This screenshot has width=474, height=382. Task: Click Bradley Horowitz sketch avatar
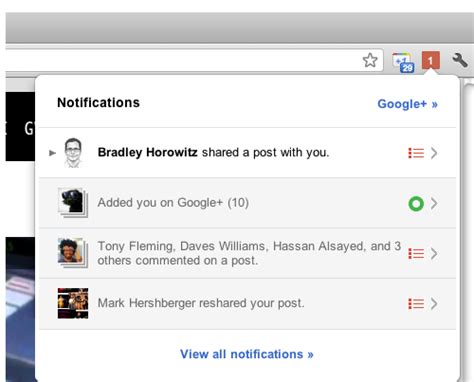click(73, 153)
